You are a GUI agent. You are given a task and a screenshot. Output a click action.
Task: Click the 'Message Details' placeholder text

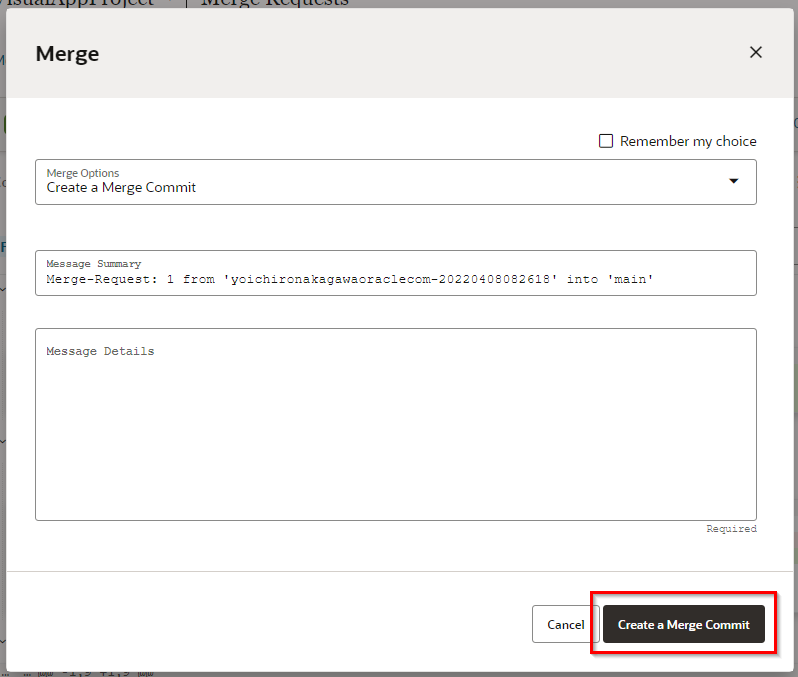point(100,351)
